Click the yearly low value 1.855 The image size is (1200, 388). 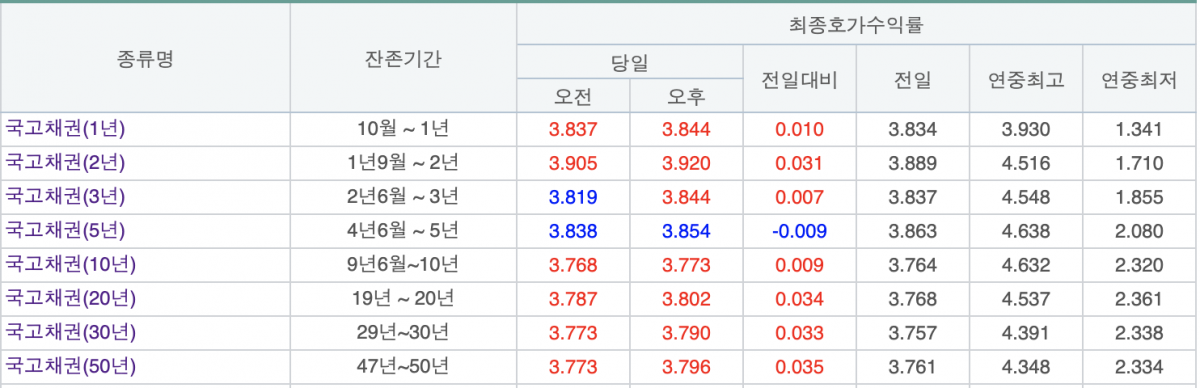[x=1139, y=196]
